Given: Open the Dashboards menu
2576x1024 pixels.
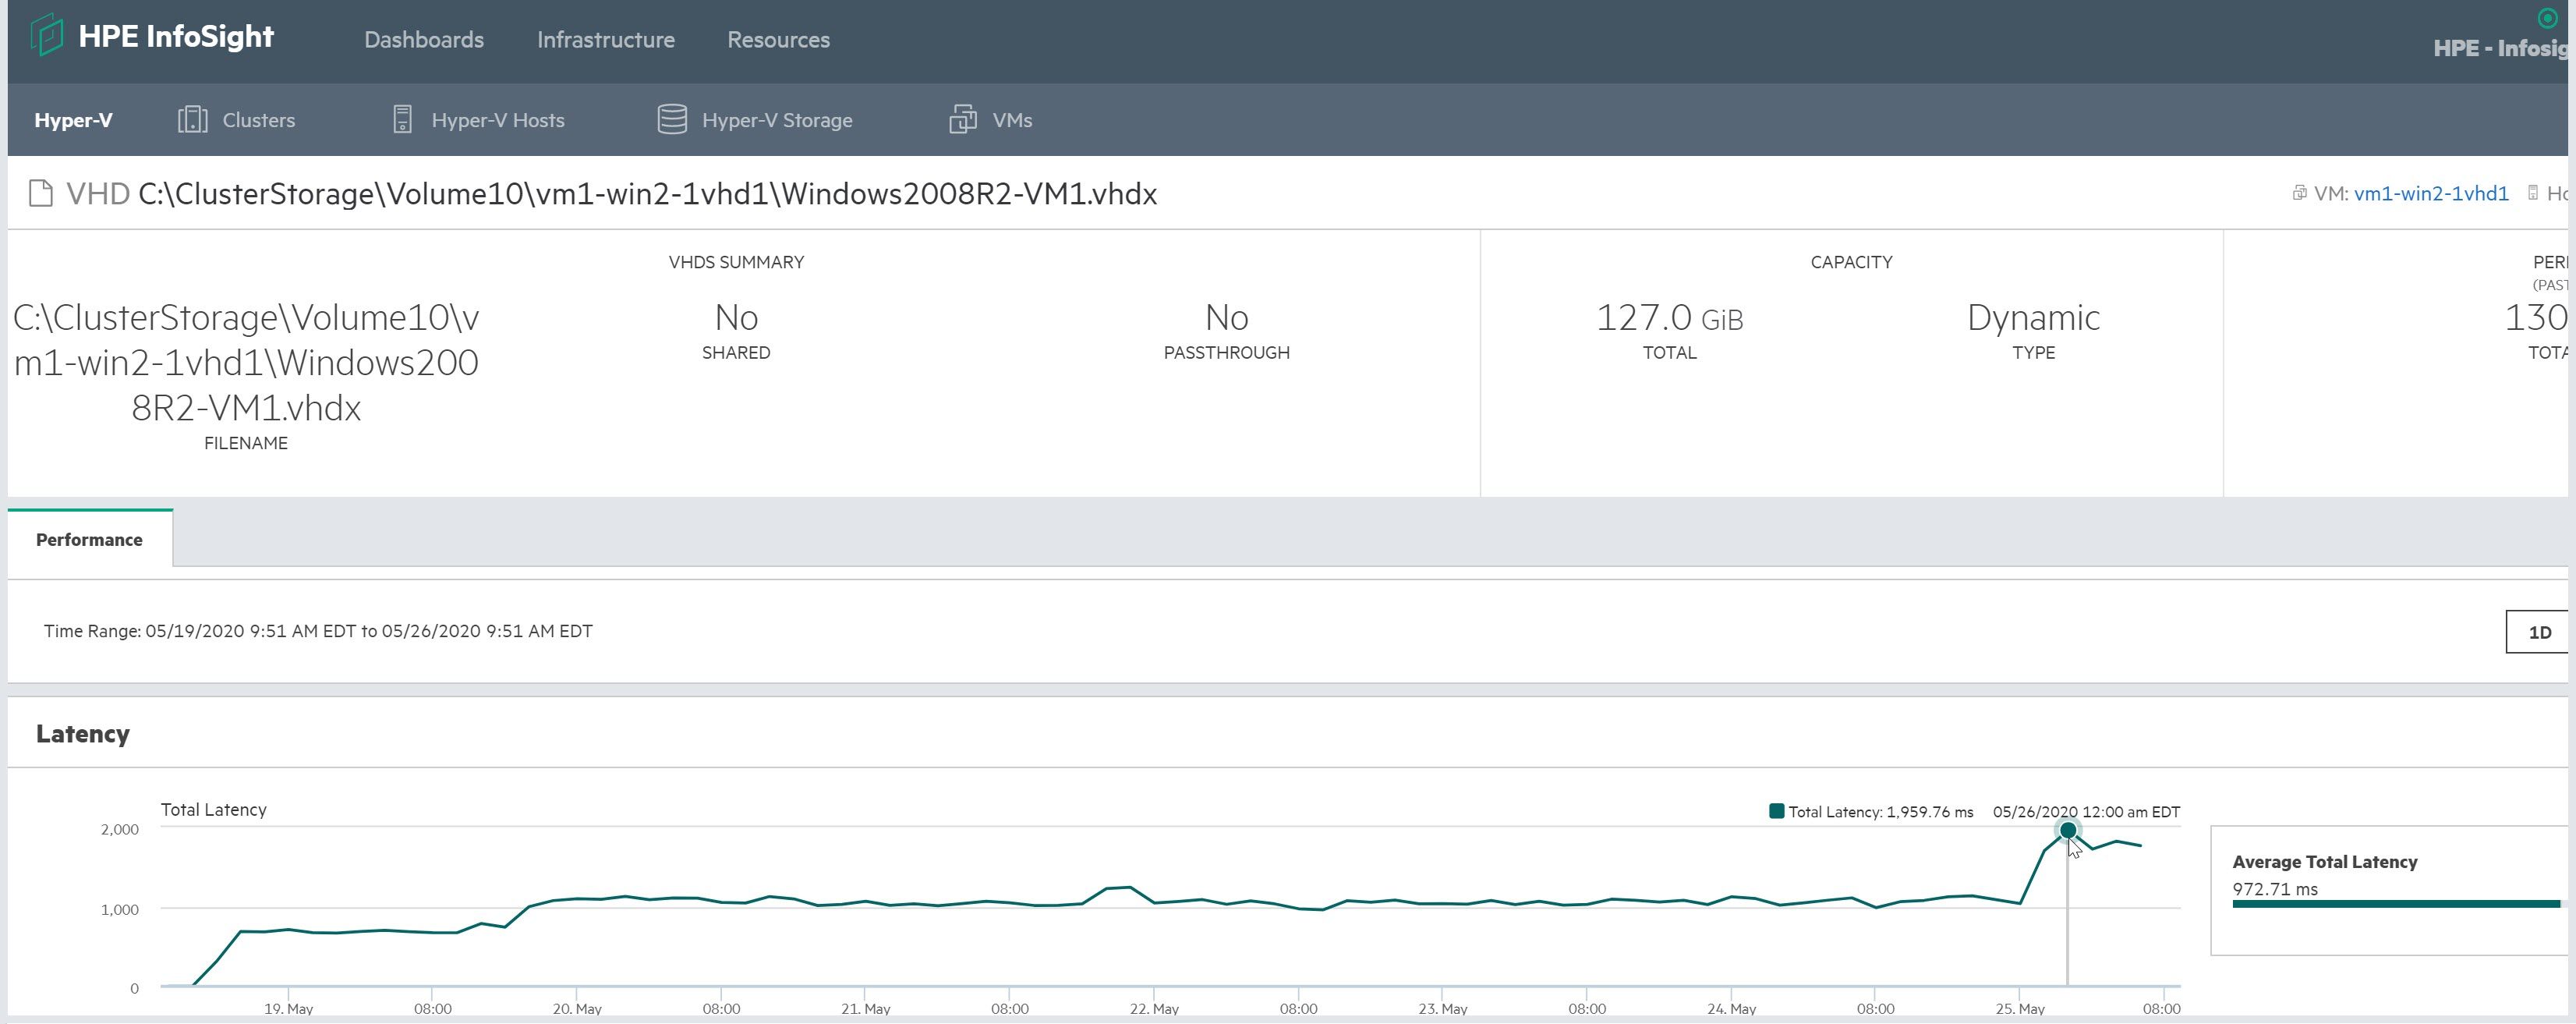Looking at the screenshot, I should coord(424,39).
